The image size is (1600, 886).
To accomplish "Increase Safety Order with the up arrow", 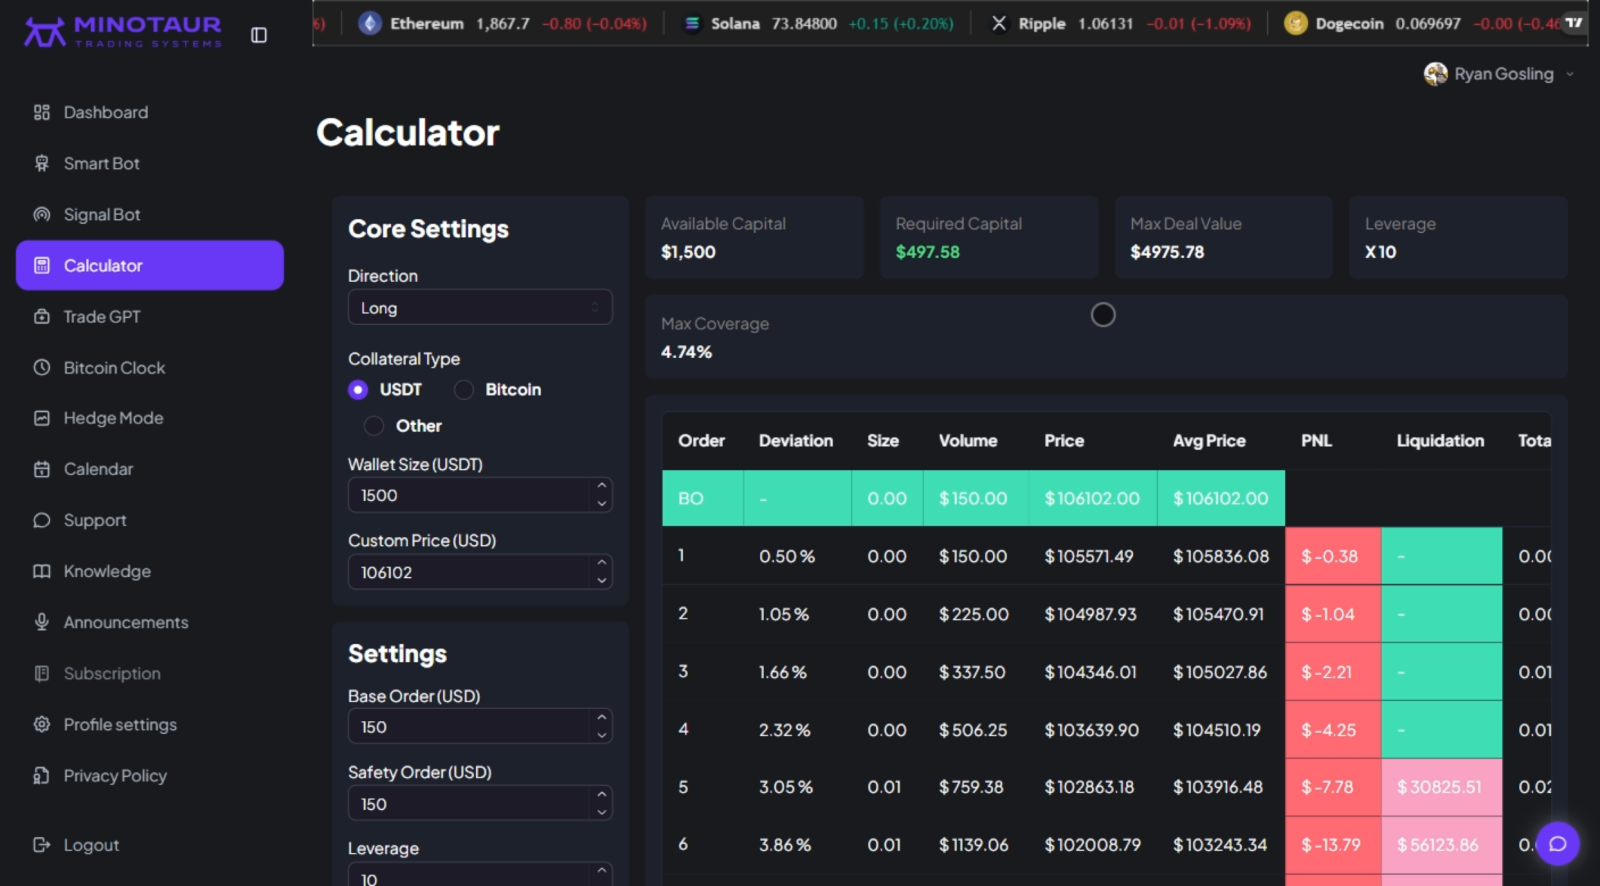I will coord(602,794).
